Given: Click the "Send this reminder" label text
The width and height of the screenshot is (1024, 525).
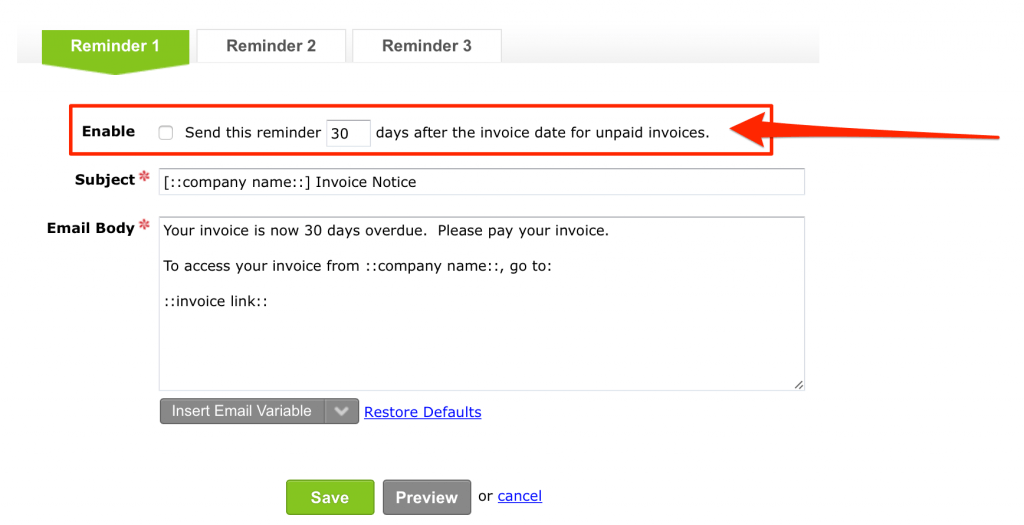Looking at the screenshot, I should 253,133.
